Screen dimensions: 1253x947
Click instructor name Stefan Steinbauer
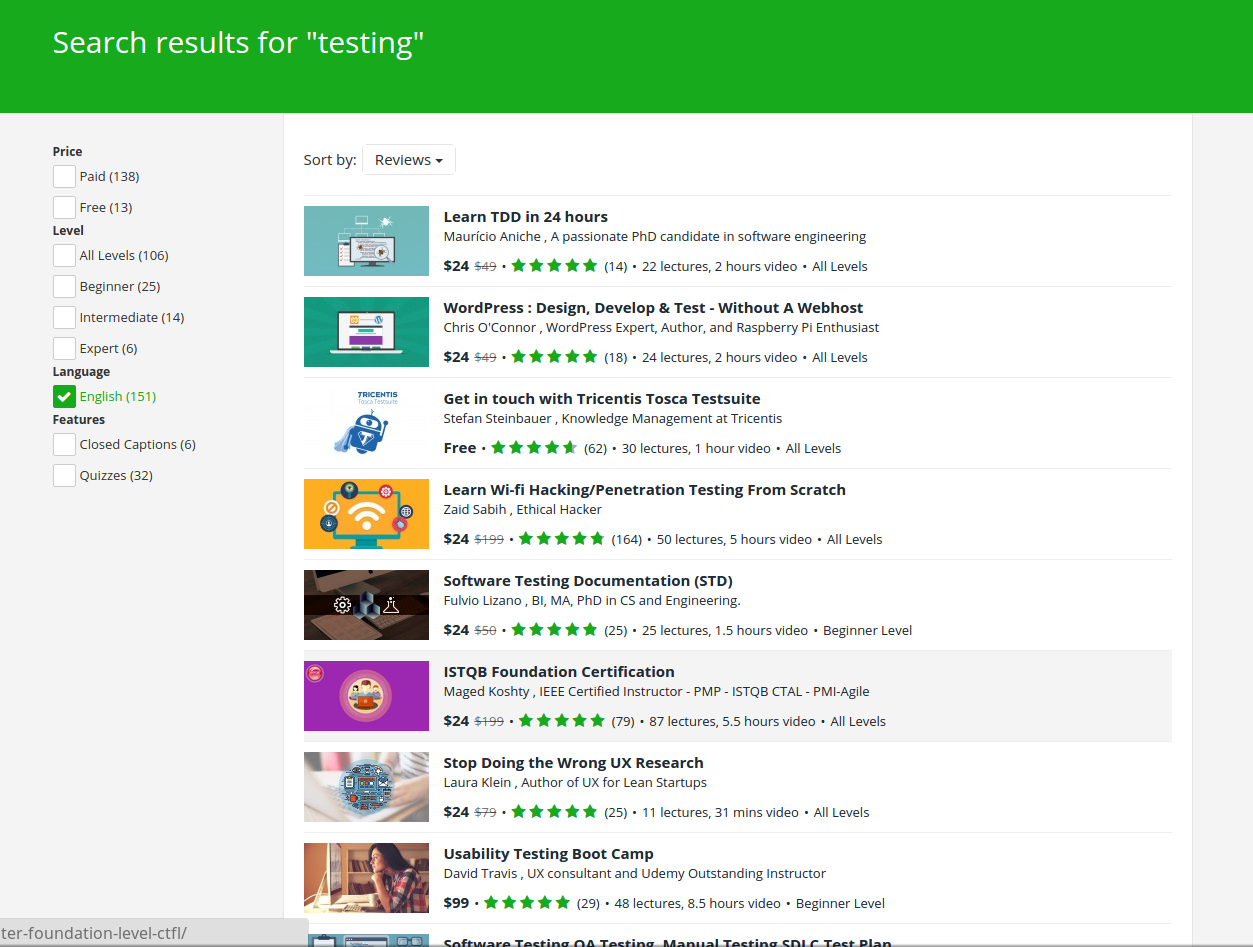[x=498, y=419]
